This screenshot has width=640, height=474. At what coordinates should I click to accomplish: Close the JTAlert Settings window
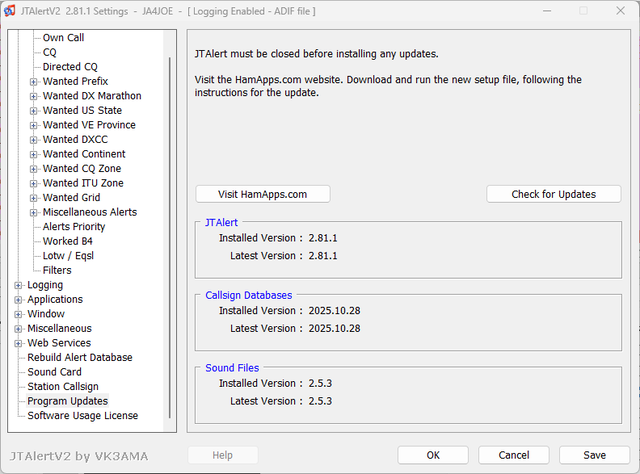pyautogui.click(x=620, y=11)
